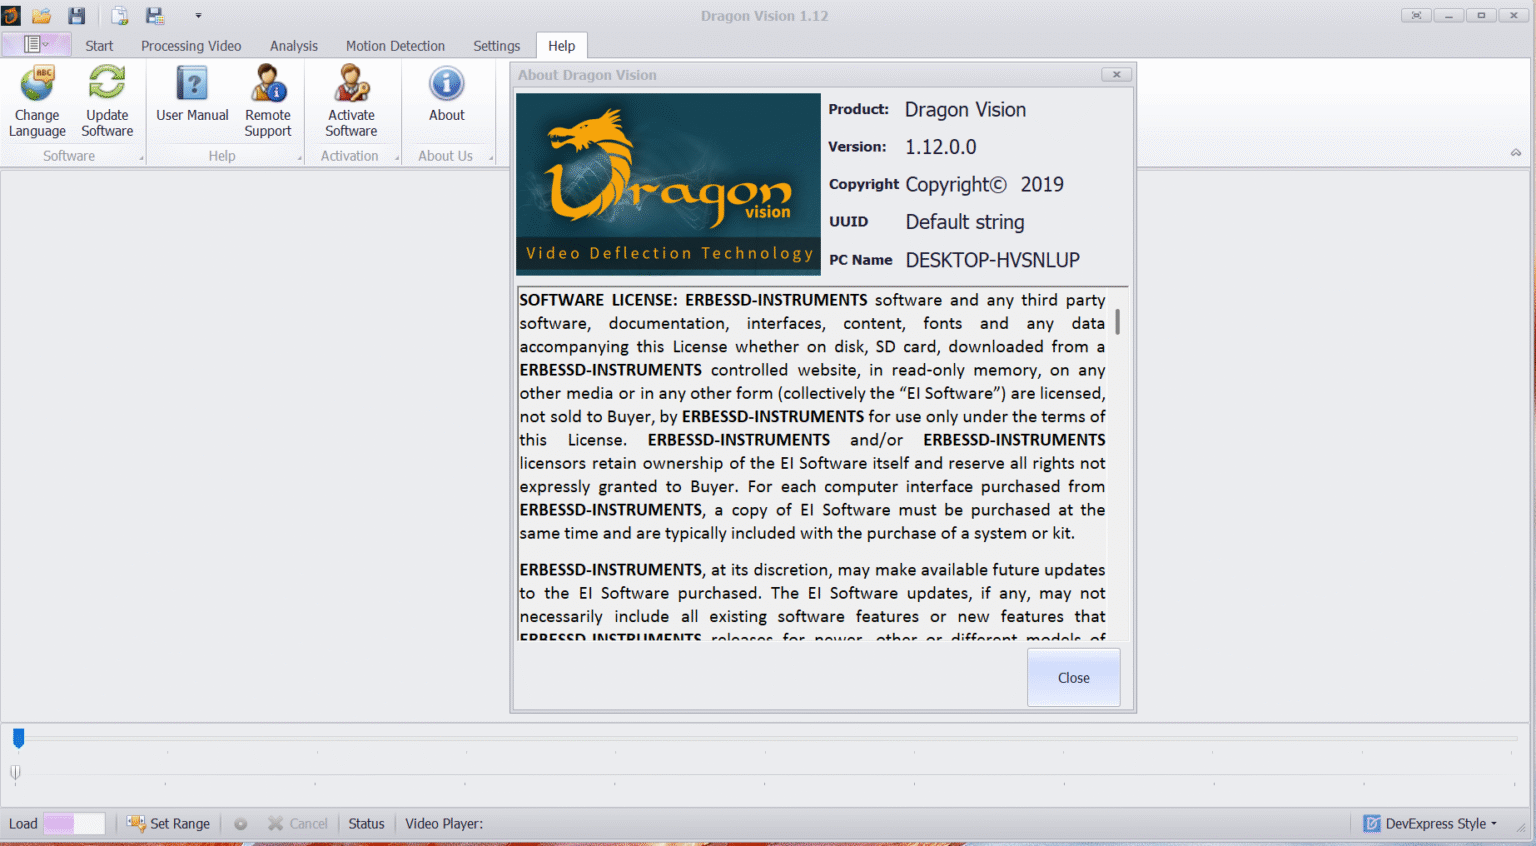This screenshot has width=1536, height=846.
Task: Open the Analysis tab
Action: tap(293, 46)
